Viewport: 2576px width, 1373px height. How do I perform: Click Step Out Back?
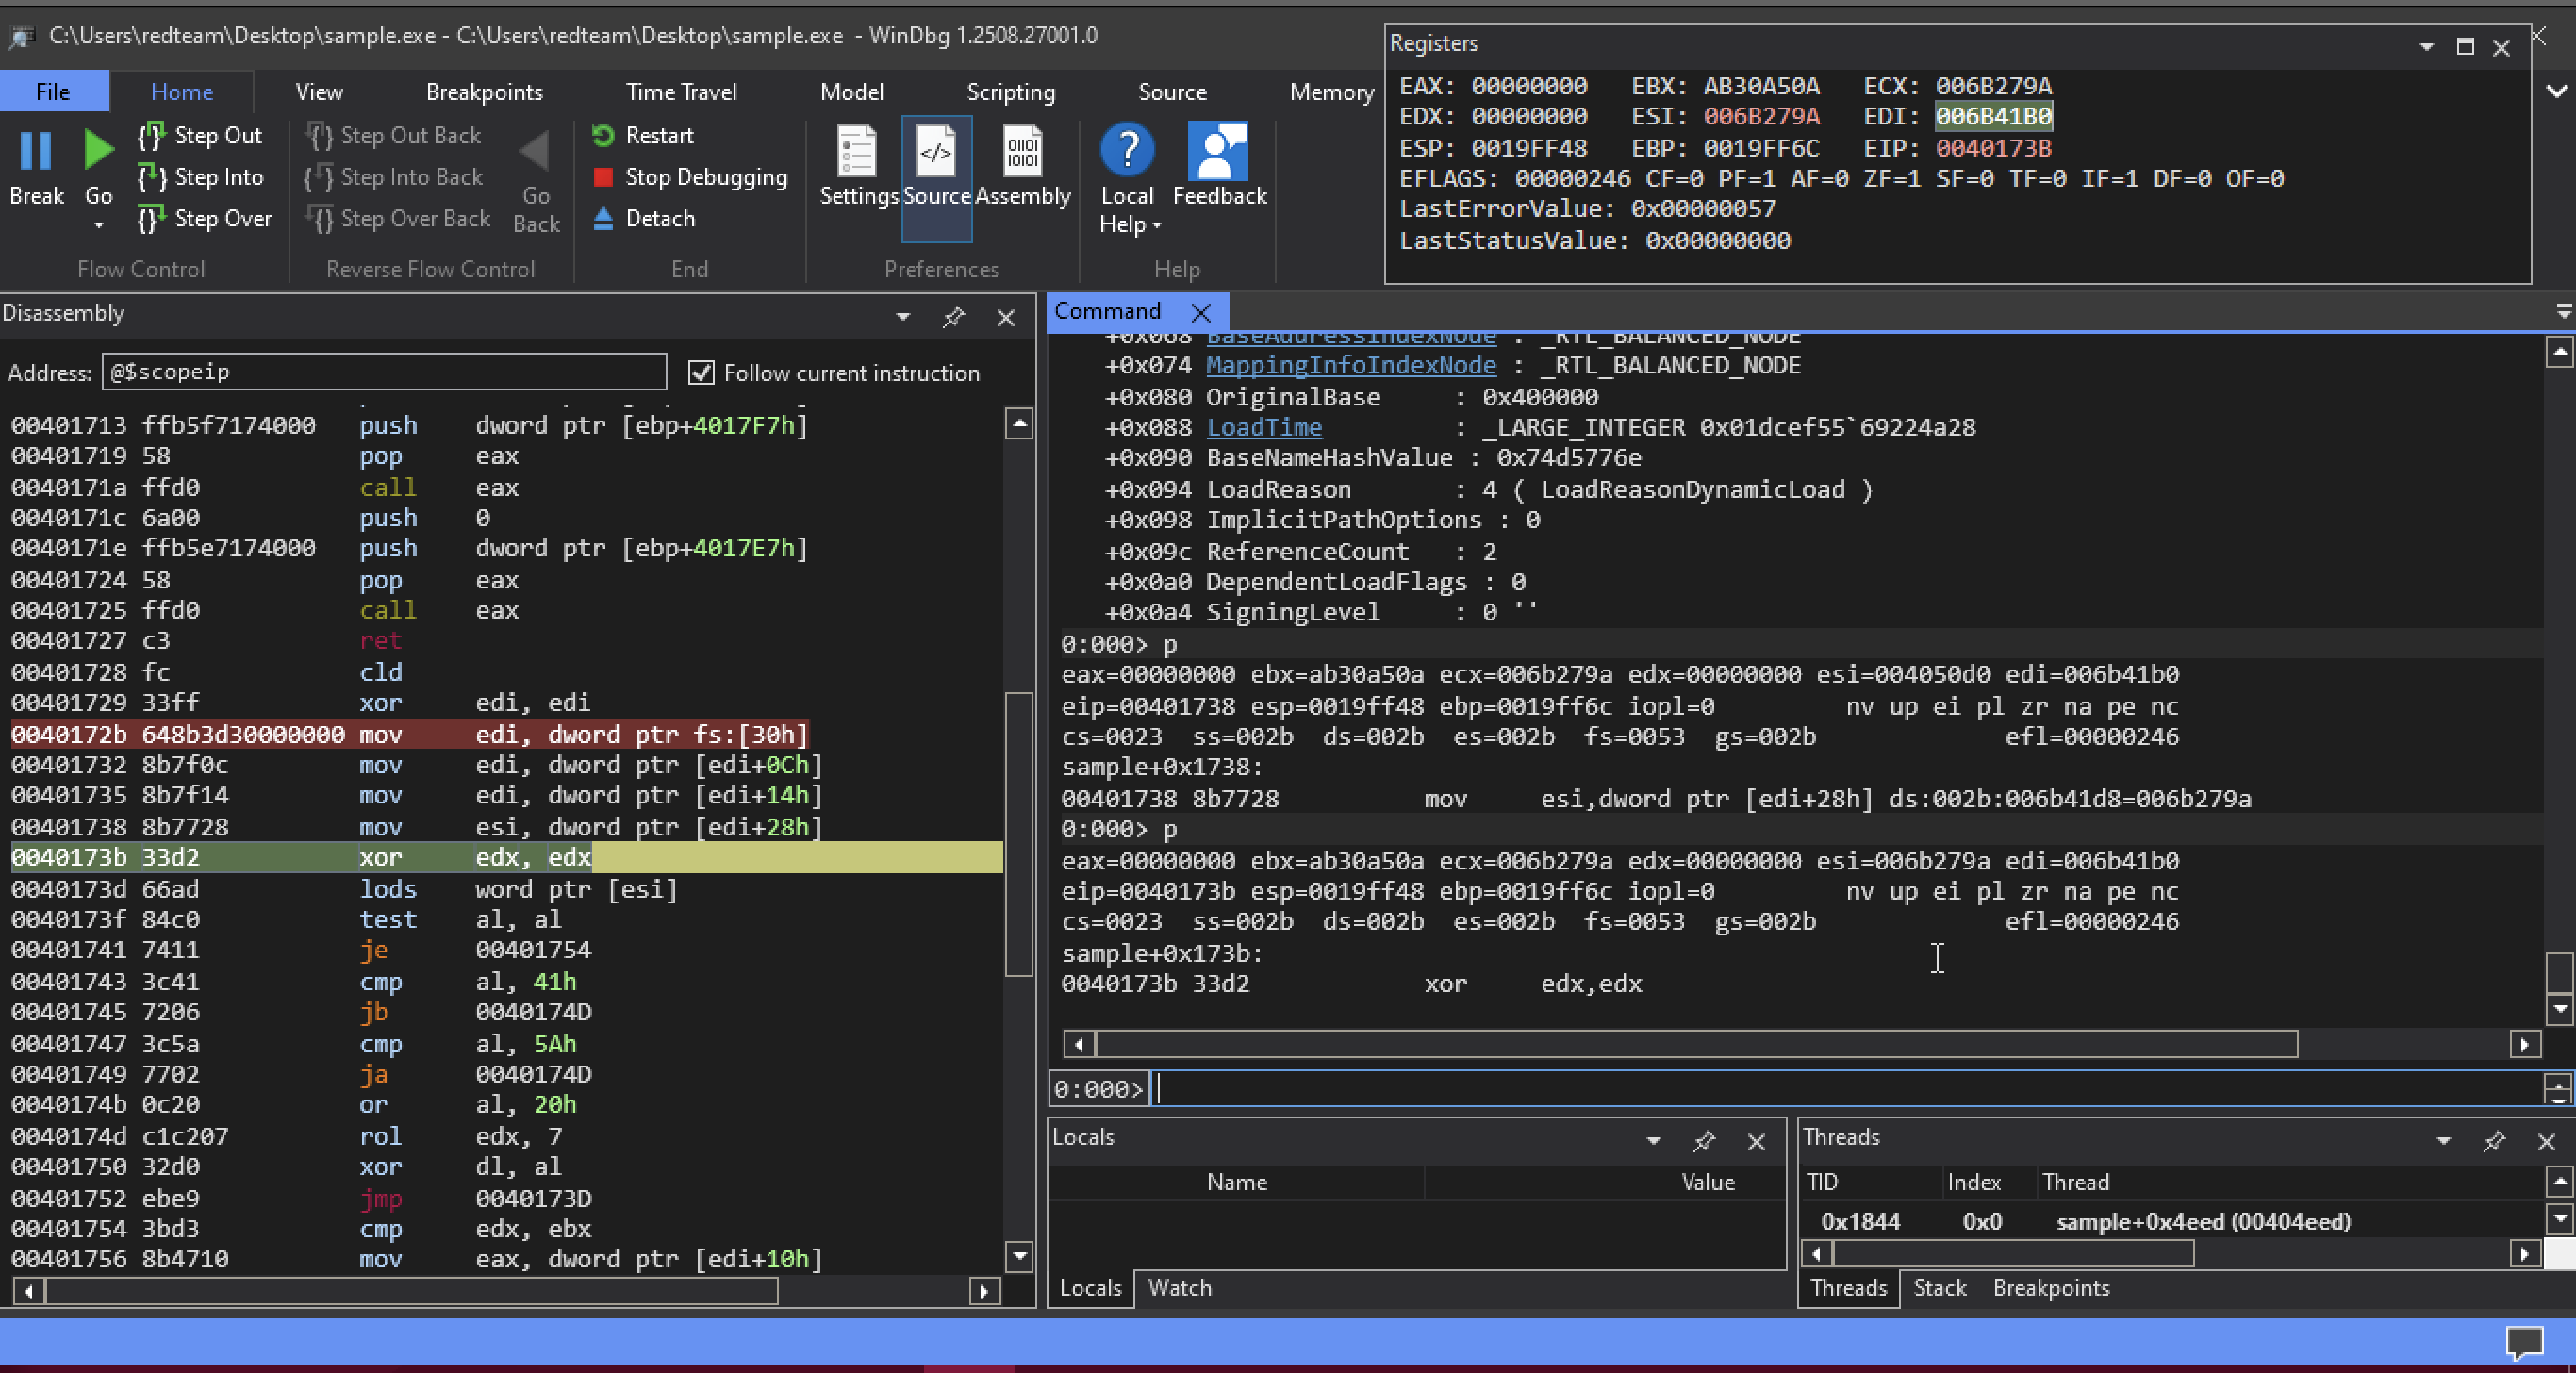coord(393,135)
